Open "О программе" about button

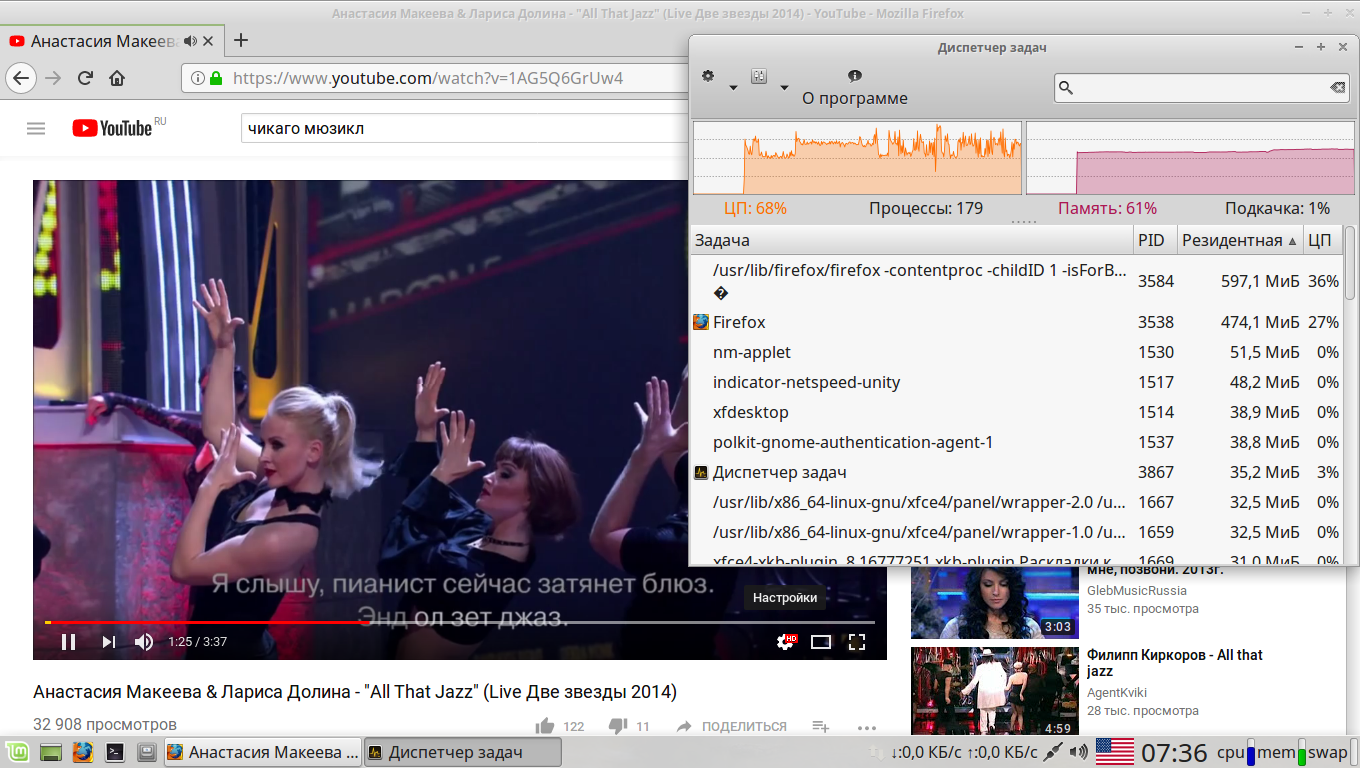(855, 88)
